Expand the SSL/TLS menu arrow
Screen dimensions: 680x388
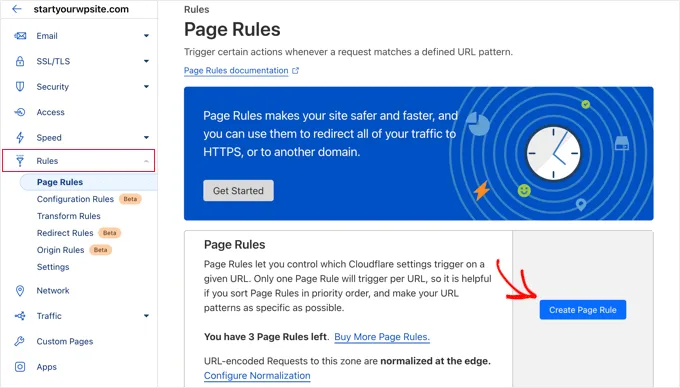click(x=147, y=61)
